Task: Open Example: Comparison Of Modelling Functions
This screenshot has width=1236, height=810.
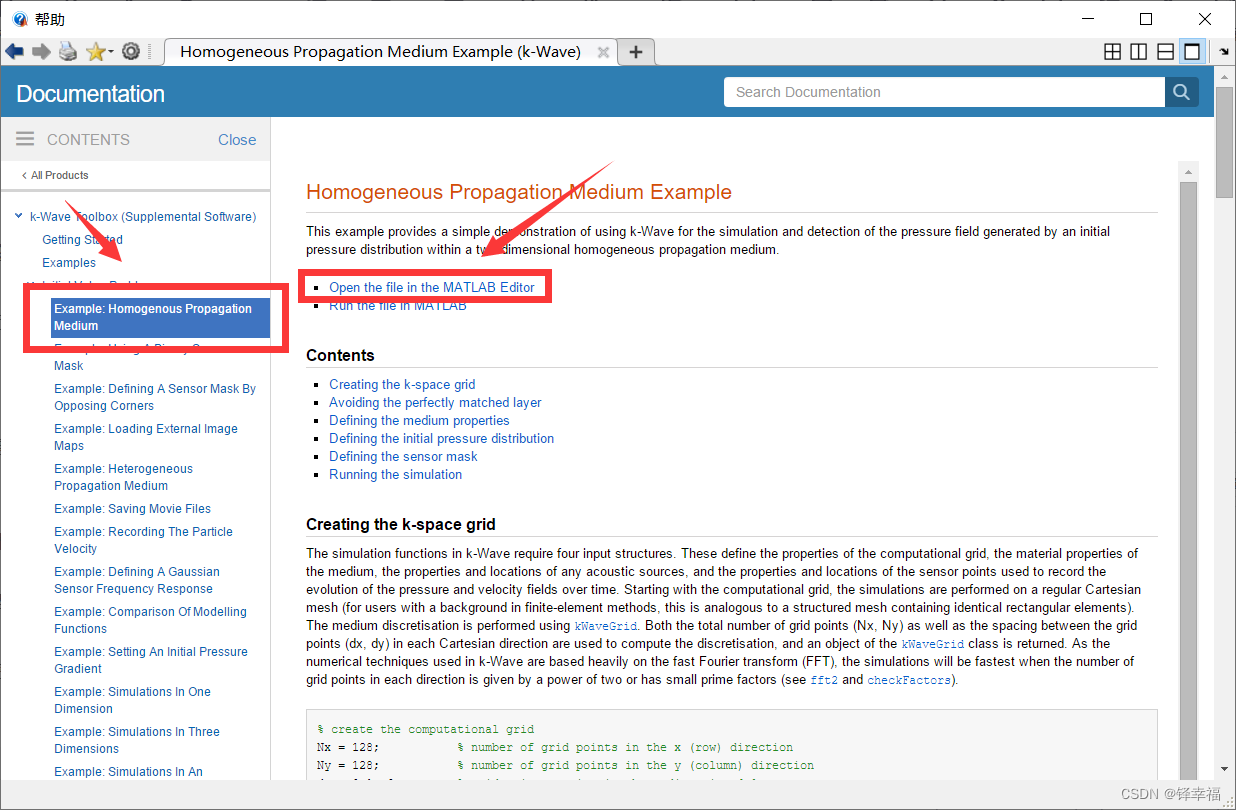Action: click(150, 620)
